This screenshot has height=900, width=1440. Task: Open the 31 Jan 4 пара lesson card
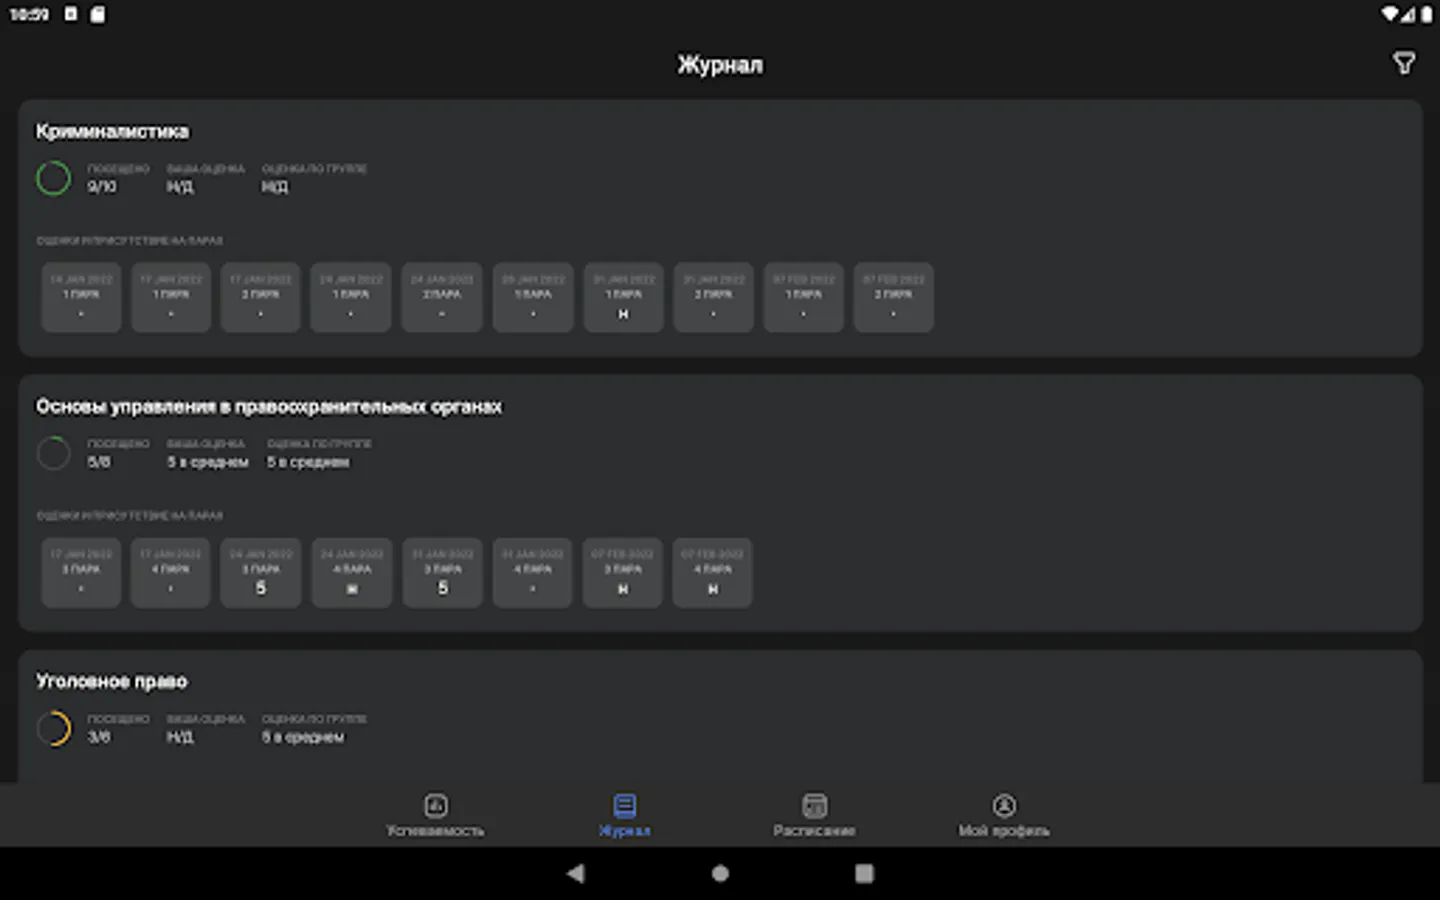click(x=532, y=572)
